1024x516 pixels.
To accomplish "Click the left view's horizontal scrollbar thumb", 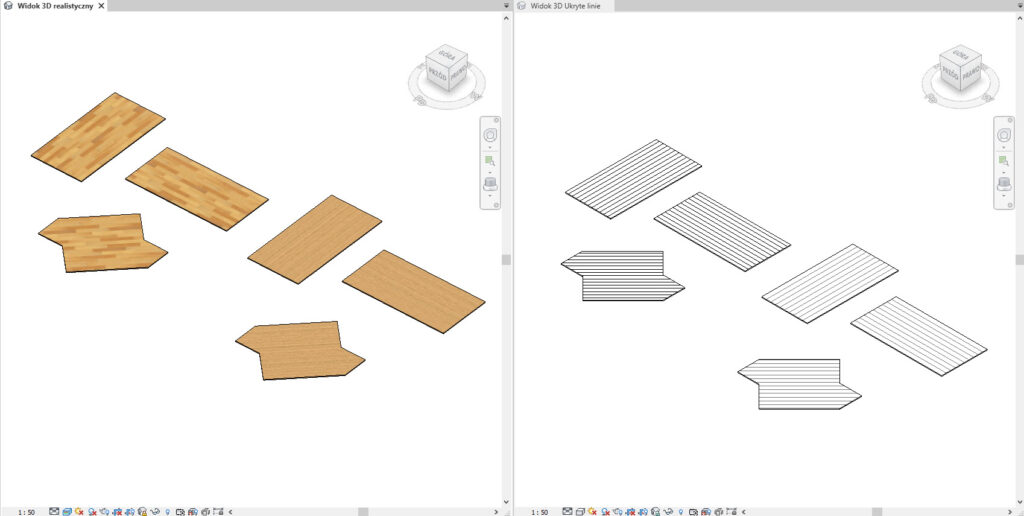I will point(363,511).
